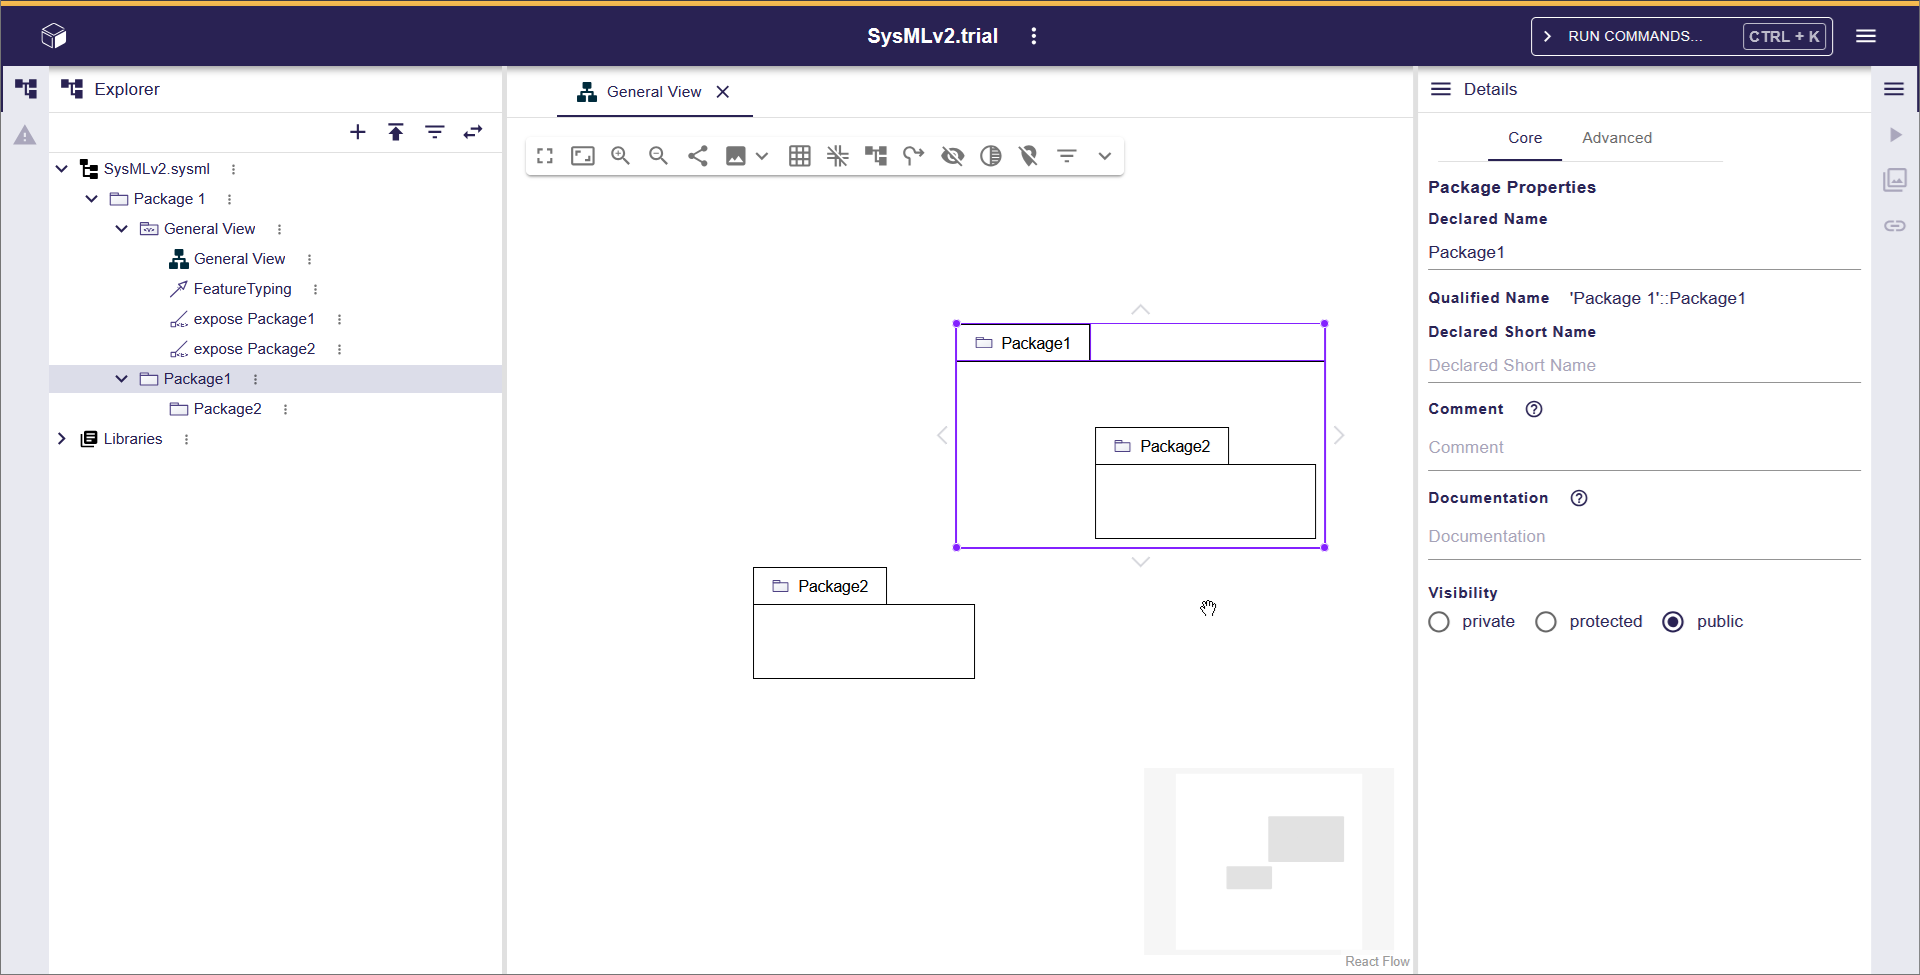Select FeatureTyping in the Explorer tree
Viewport: 1920px width, 975px height.
pos(242,289)
